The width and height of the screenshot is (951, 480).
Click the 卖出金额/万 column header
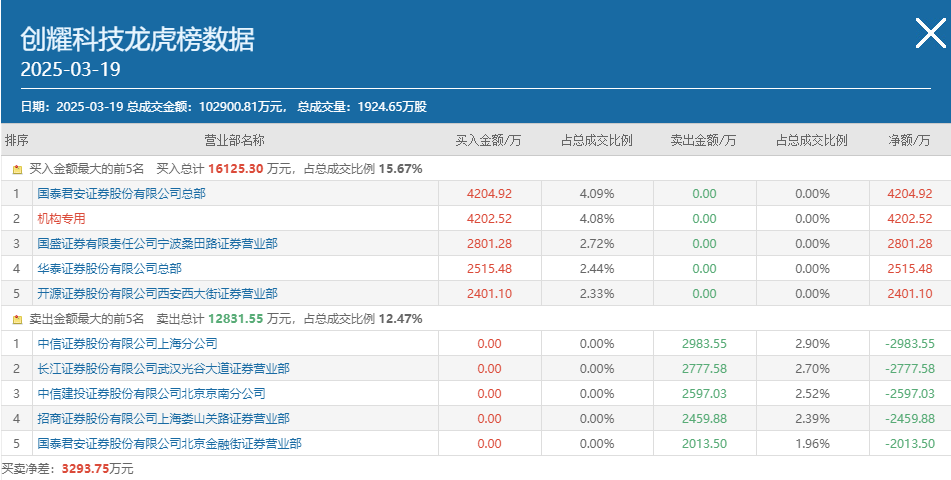click(704, 140)
